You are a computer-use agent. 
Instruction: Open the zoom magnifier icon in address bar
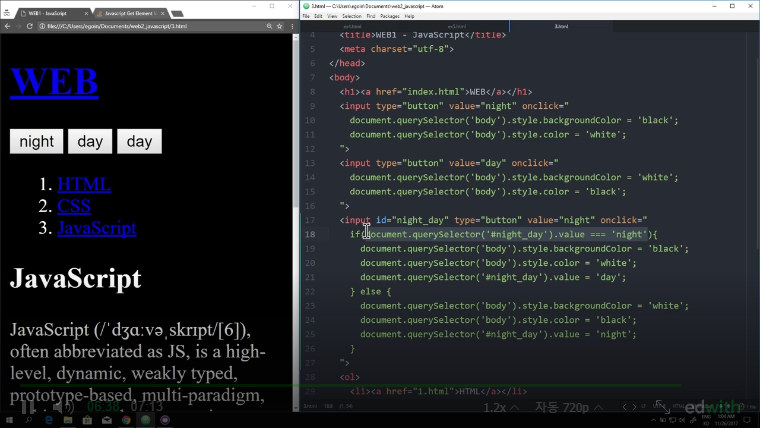pyautogui.click(x=269, y=26)
